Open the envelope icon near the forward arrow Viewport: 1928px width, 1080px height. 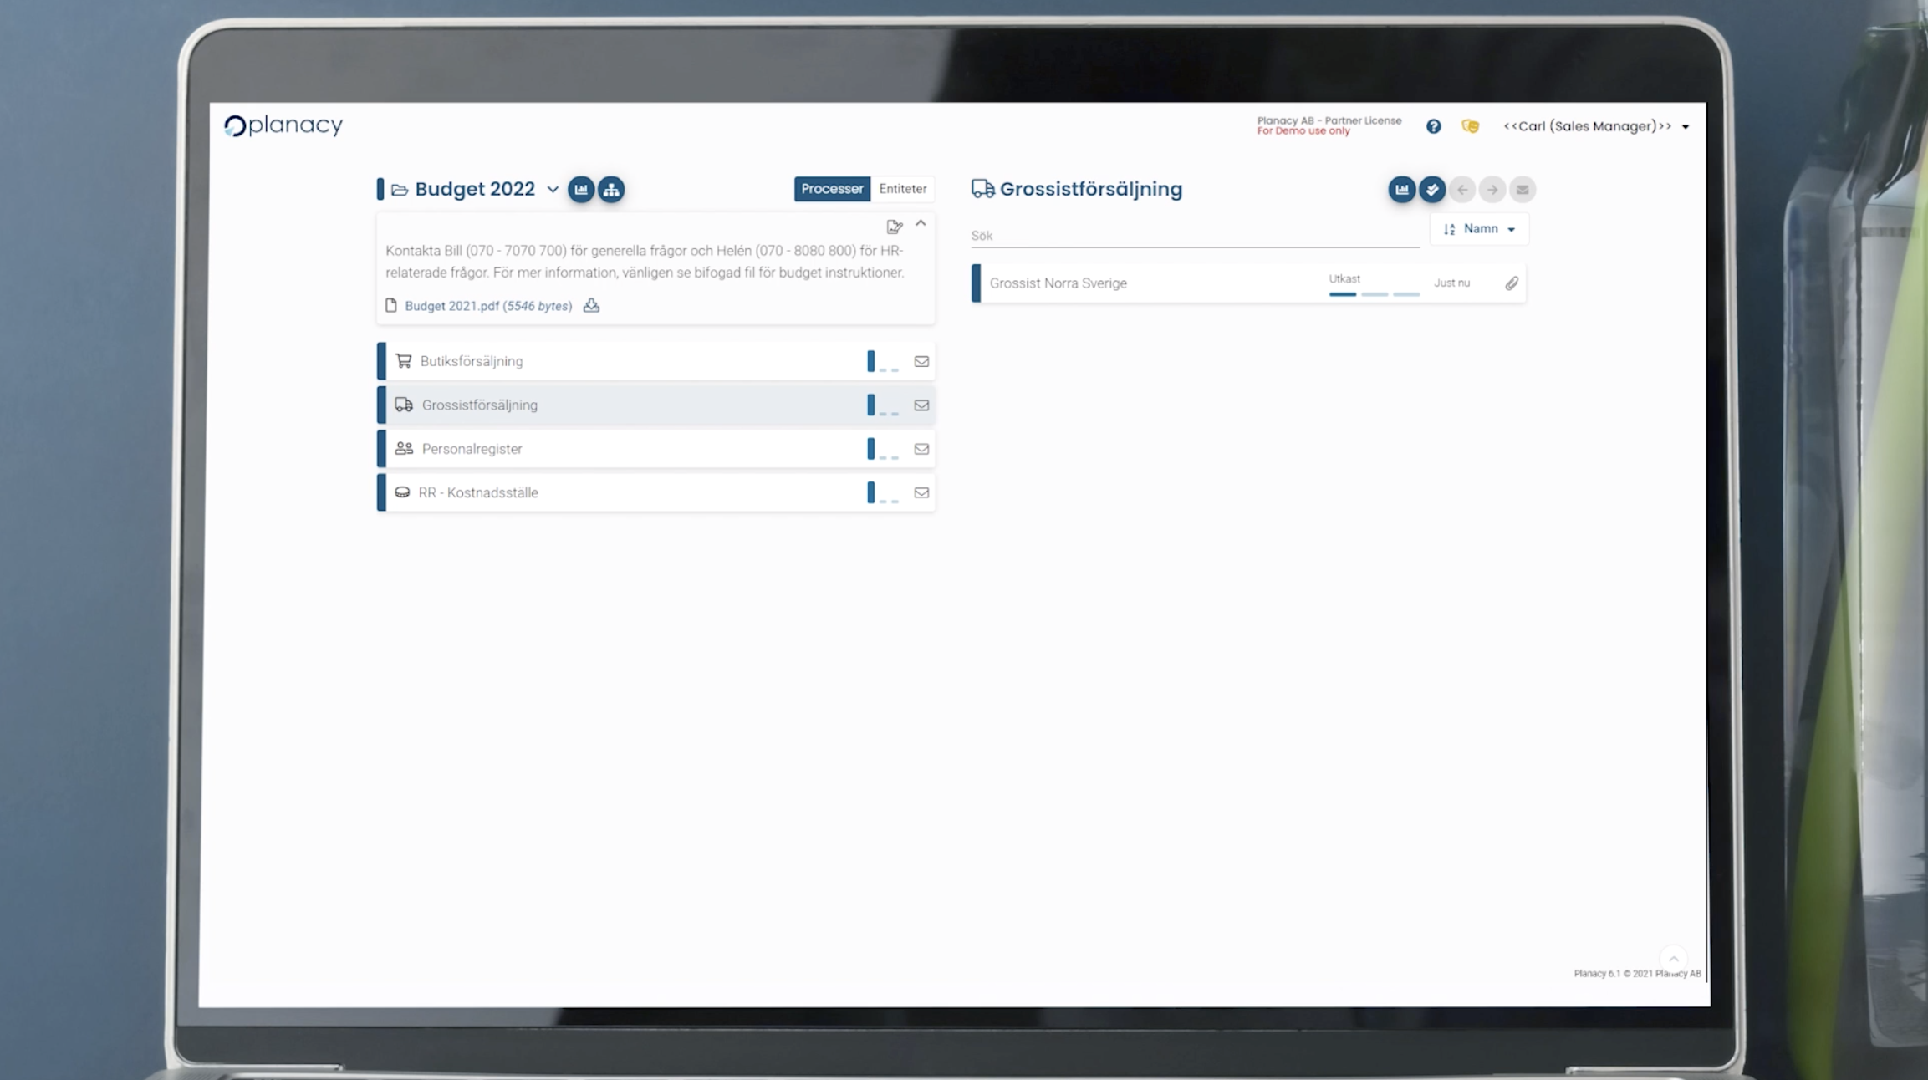pyautogui.click(x=1523, y=190)
